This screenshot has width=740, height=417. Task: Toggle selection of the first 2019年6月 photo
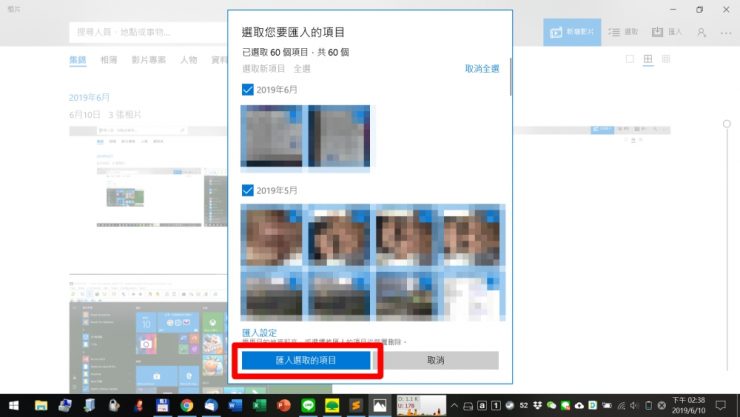(272, 138)
